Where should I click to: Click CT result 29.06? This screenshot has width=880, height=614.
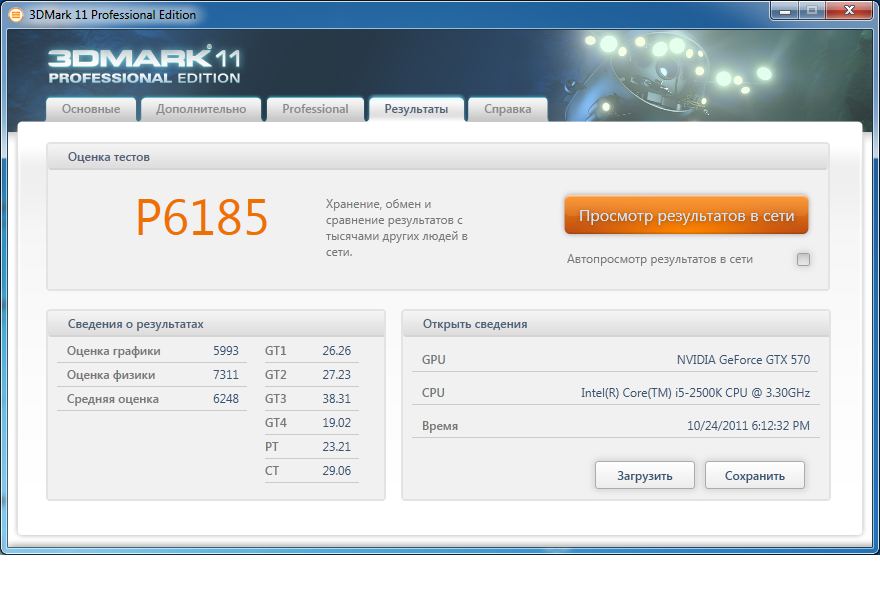336,471
